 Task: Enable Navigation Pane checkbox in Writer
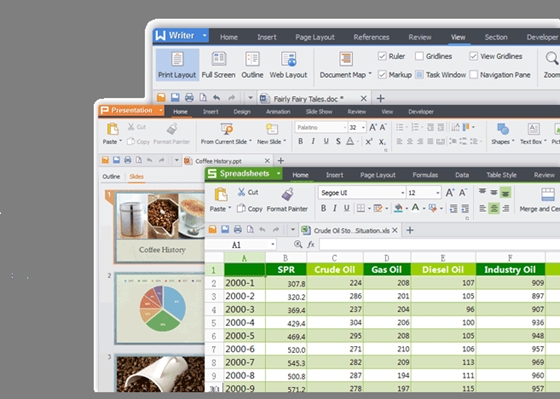[x=474, y=75]
